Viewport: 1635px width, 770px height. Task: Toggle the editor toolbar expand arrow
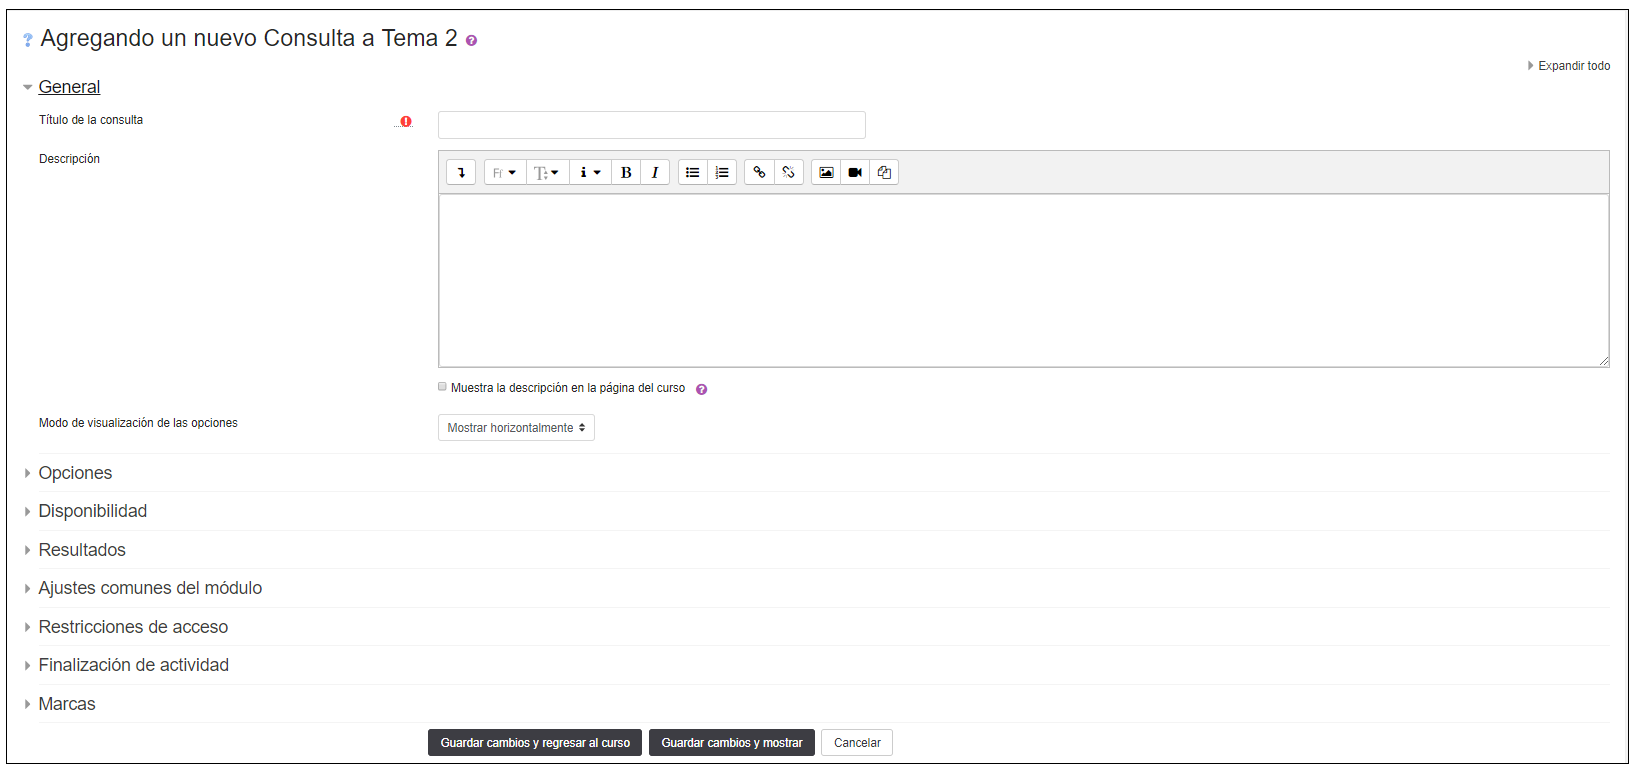click(461, 173)
